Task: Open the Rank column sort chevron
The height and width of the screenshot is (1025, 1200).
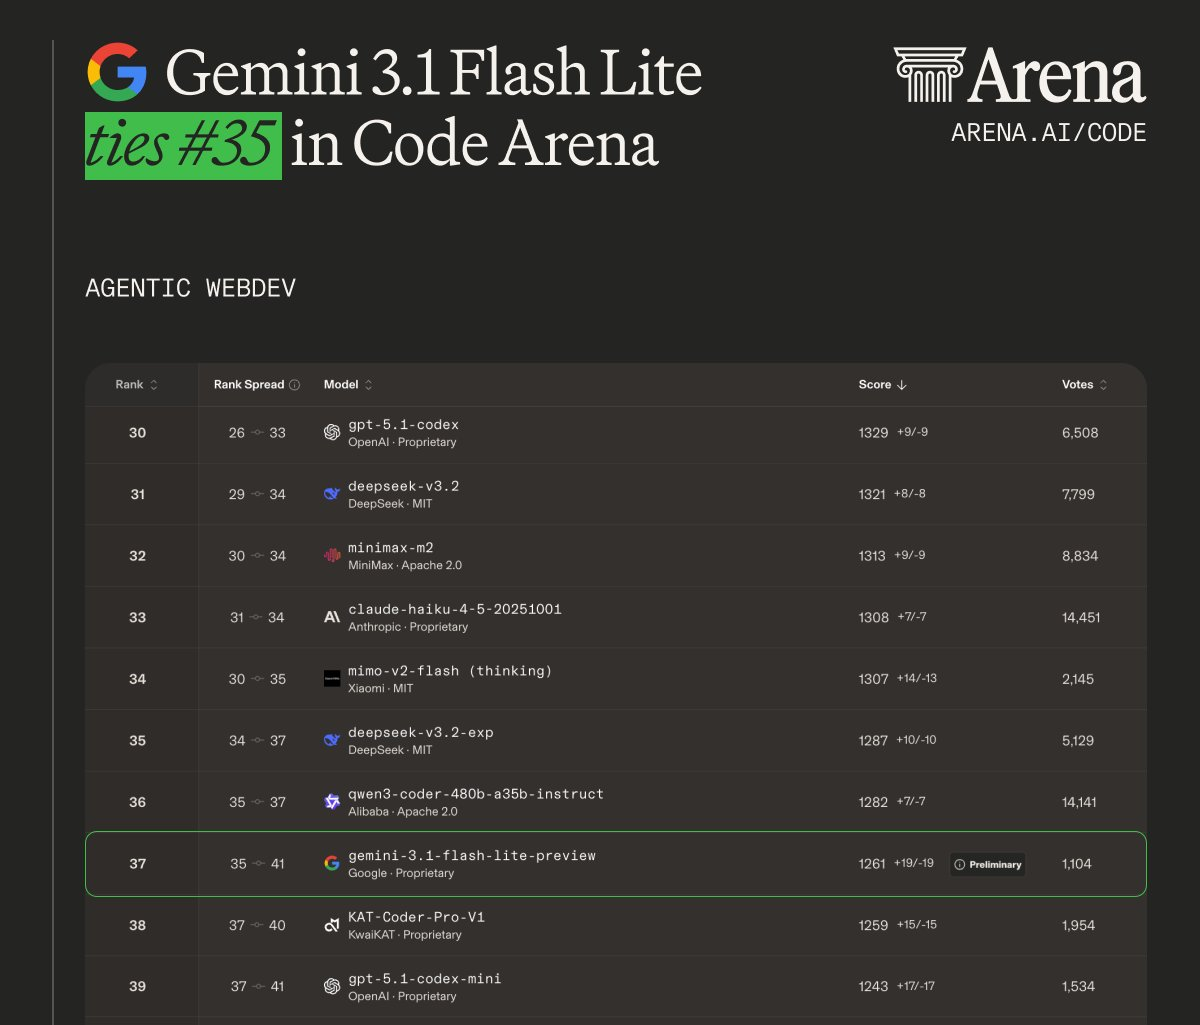Action: [x=154, y=384]
